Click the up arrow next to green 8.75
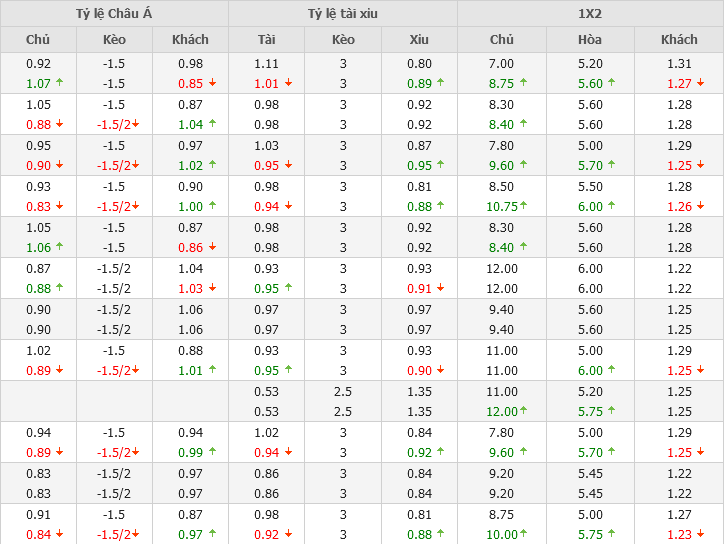724x544 pixels. 526,84
